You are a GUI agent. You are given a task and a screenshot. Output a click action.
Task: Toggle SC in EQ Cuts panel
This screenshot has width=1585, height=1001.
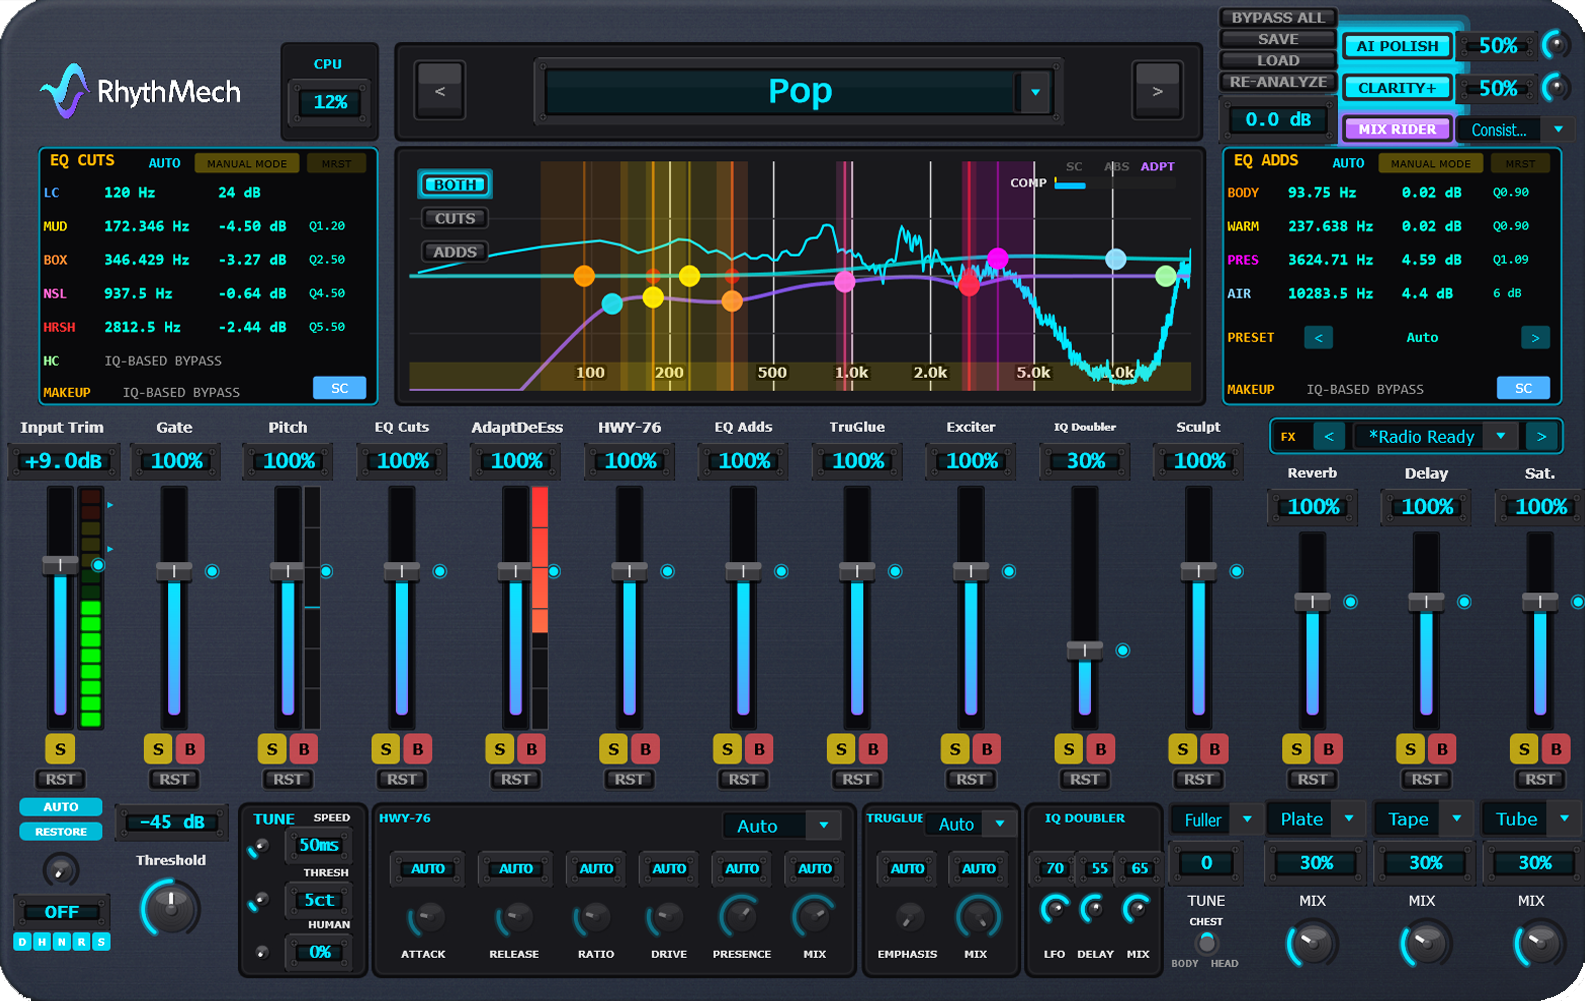(x=340, y=388)
